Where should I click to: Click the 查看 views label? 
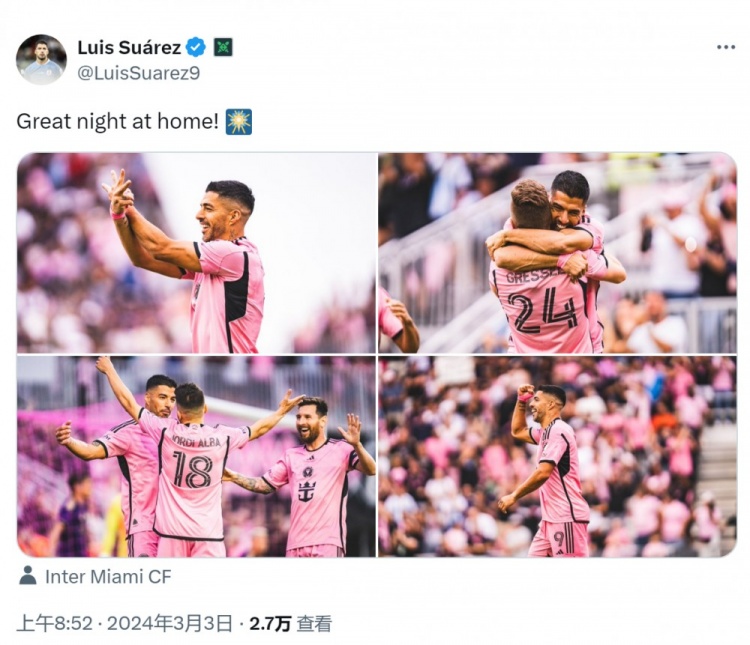(x=314, y=623)
